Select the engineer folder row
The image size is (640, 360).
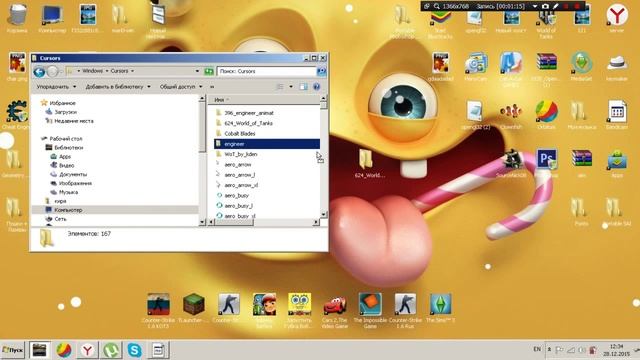click(267, 144)
